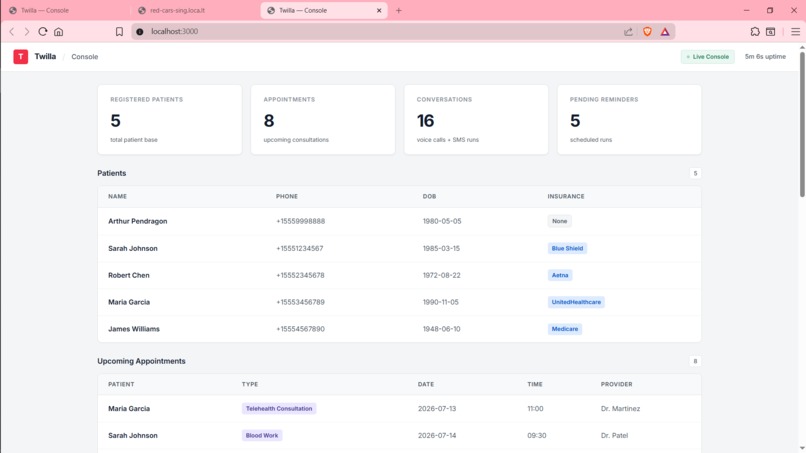Click the Conversations stat card
The height and width of the screenshot is (453, 806).
(x=476, y=119)
